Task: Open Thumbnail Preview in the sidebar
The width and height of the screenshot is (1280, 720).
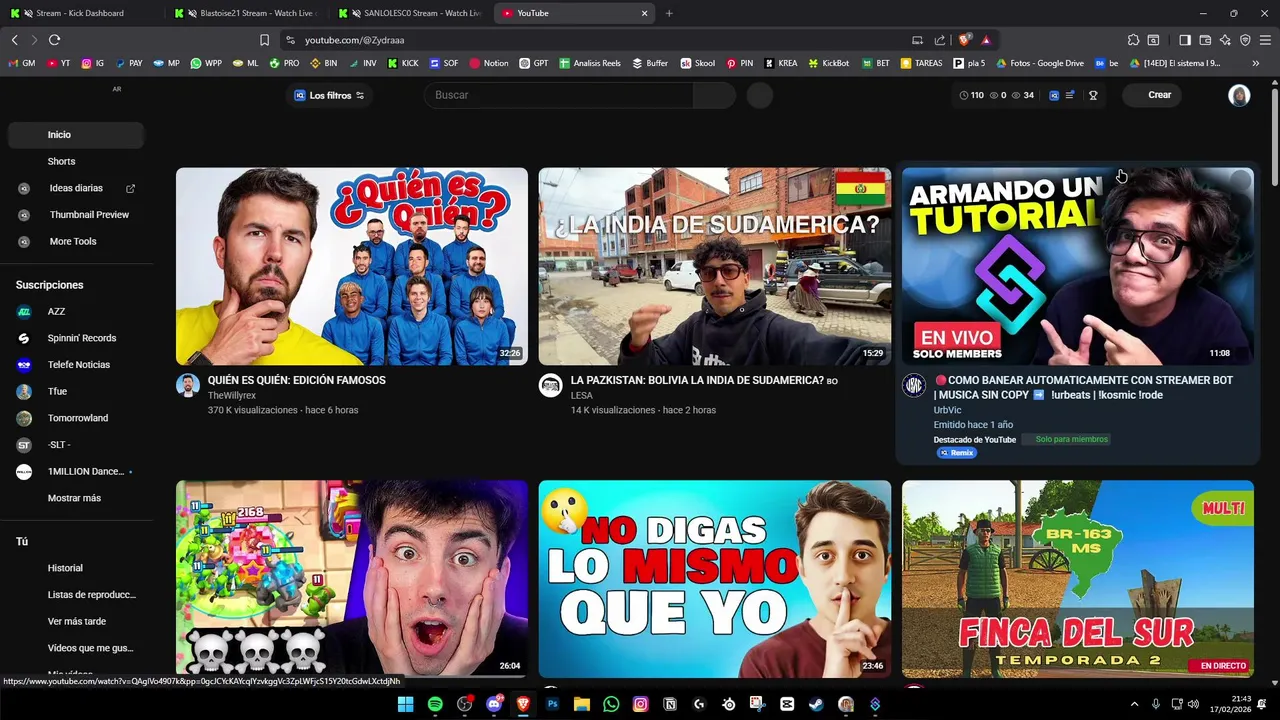Action: click(76, 215)
